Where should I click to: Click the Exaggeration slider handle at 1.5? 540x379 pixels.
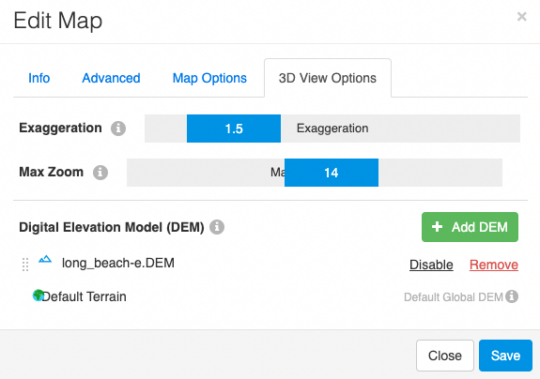234,128
